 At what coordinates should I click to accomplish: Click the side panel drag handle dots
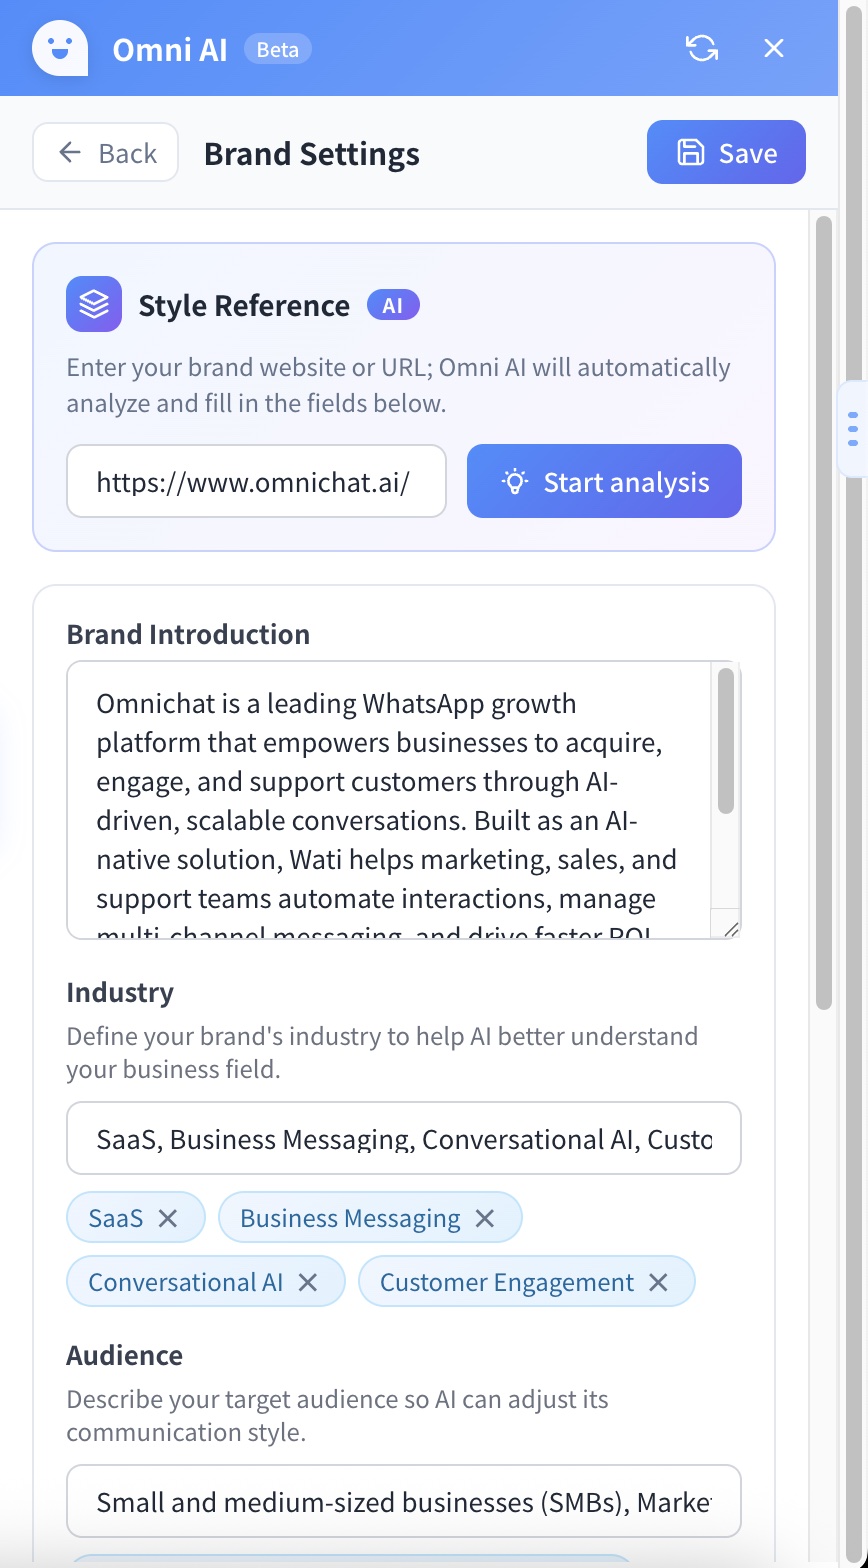coord(852,428)
